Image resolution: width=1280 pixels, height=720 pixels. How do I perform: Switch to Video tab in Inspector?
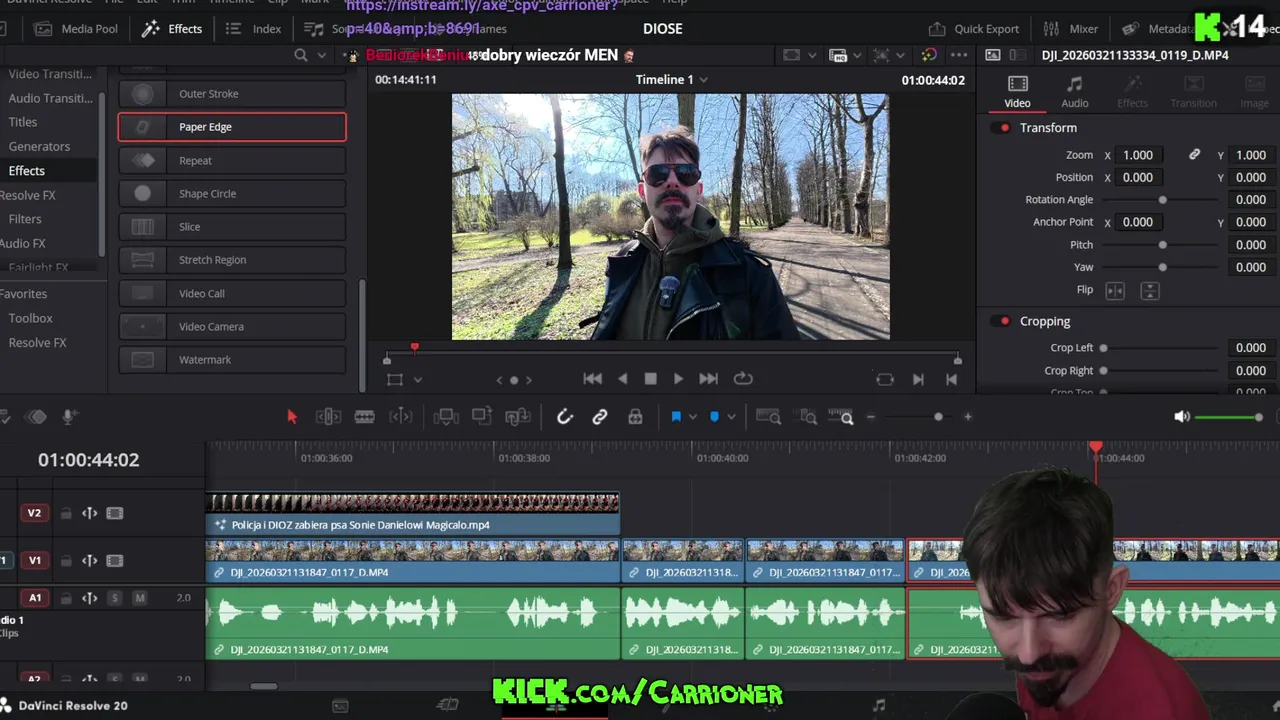[x=1017, y=91]
